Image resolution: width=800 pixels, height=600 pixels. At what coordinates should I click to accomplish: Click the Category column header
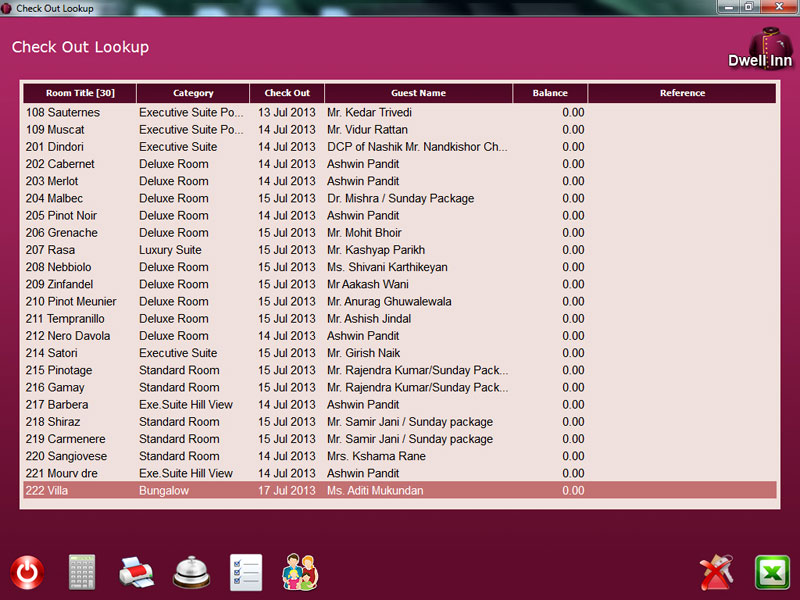193,93
